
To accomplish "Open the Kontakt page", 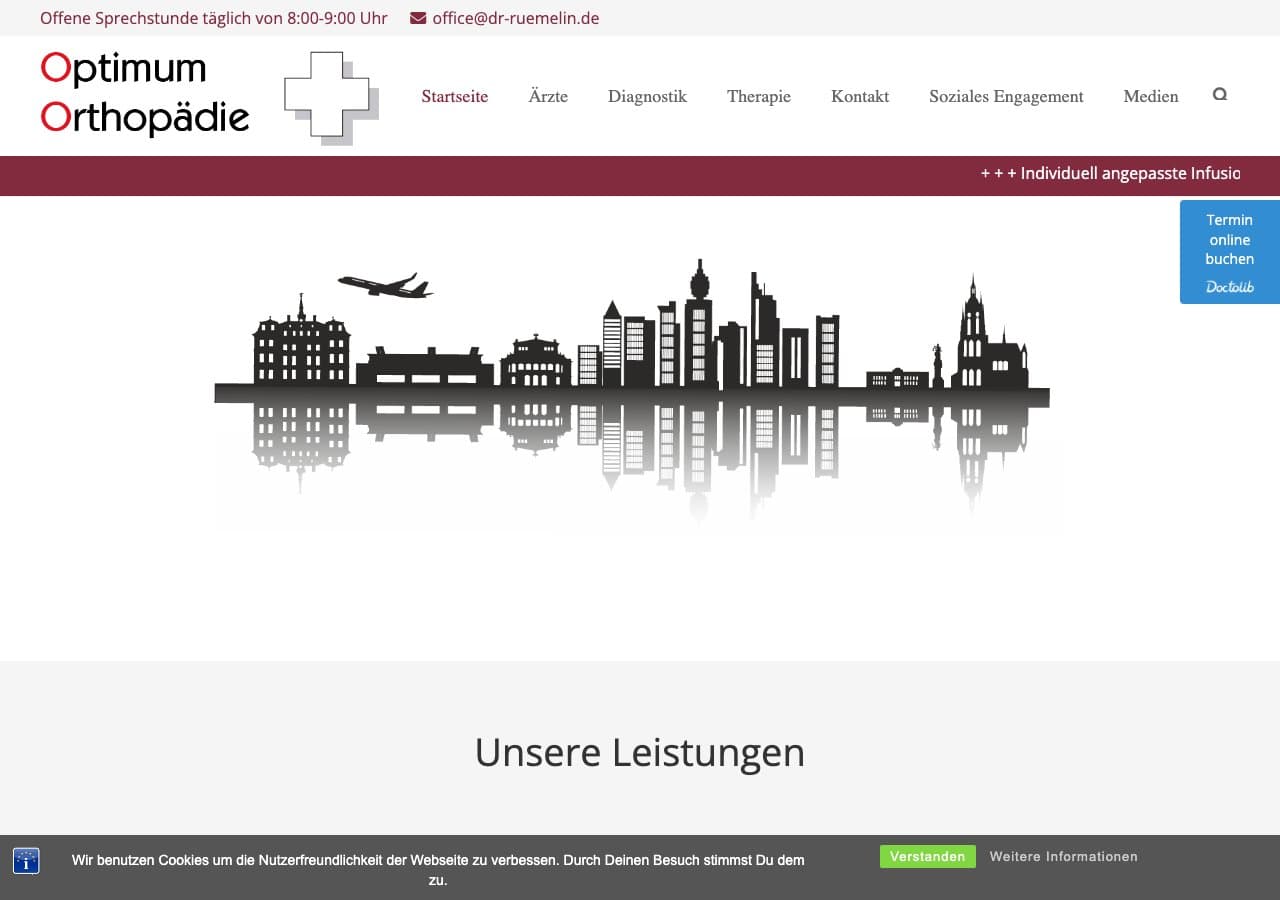I will pyautogui.click(x=859, y=96).
